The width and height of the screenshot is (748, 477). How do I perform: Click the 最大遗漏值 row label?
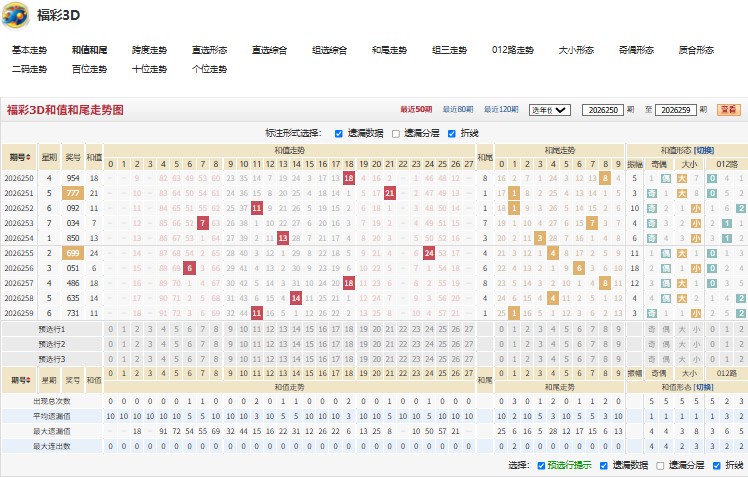(x=52, y=432)
